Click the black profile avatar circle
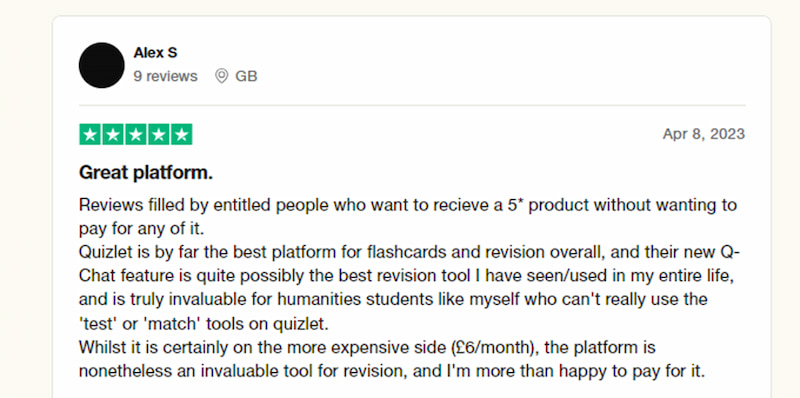 [x=102, y=65]
